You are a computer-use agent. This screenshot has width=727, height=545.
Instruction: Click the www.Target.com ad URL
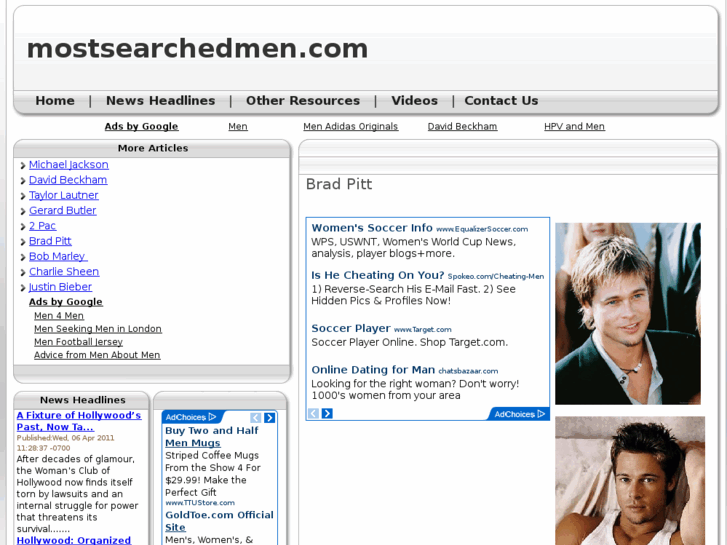422,330
